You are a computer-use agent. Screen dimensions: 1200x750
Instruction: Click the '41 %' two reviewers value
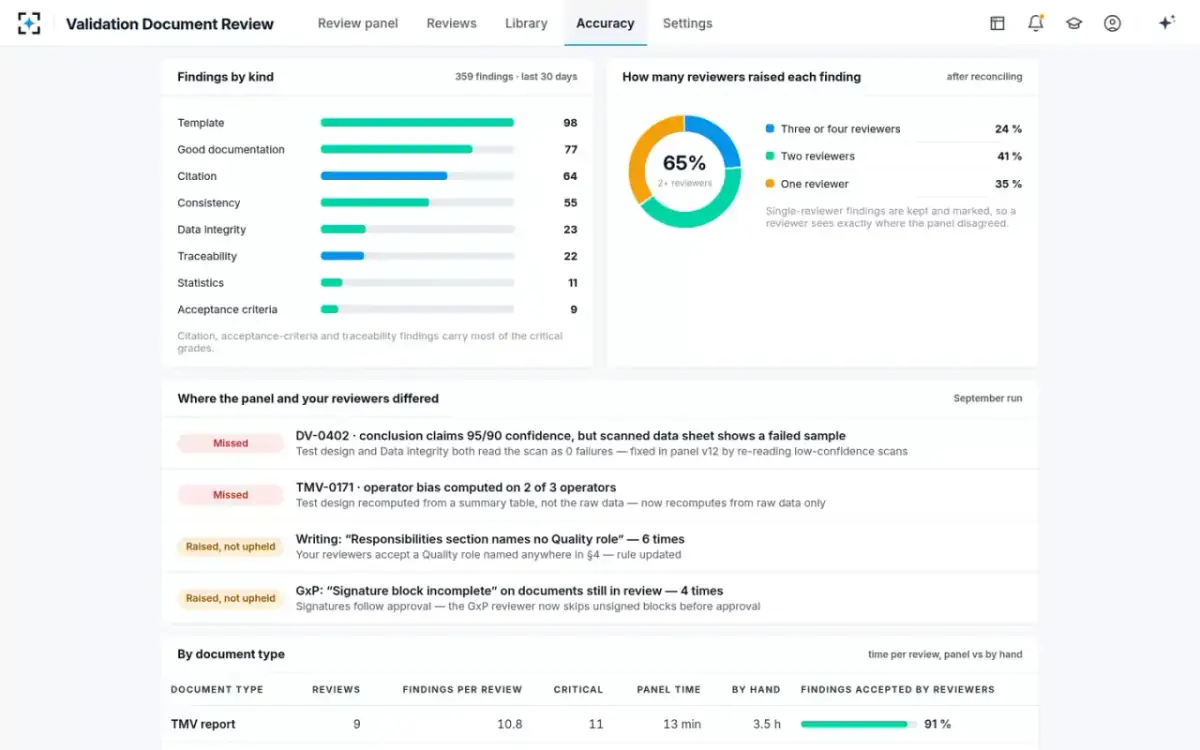pyautogui.click(x=1009, y=156)
